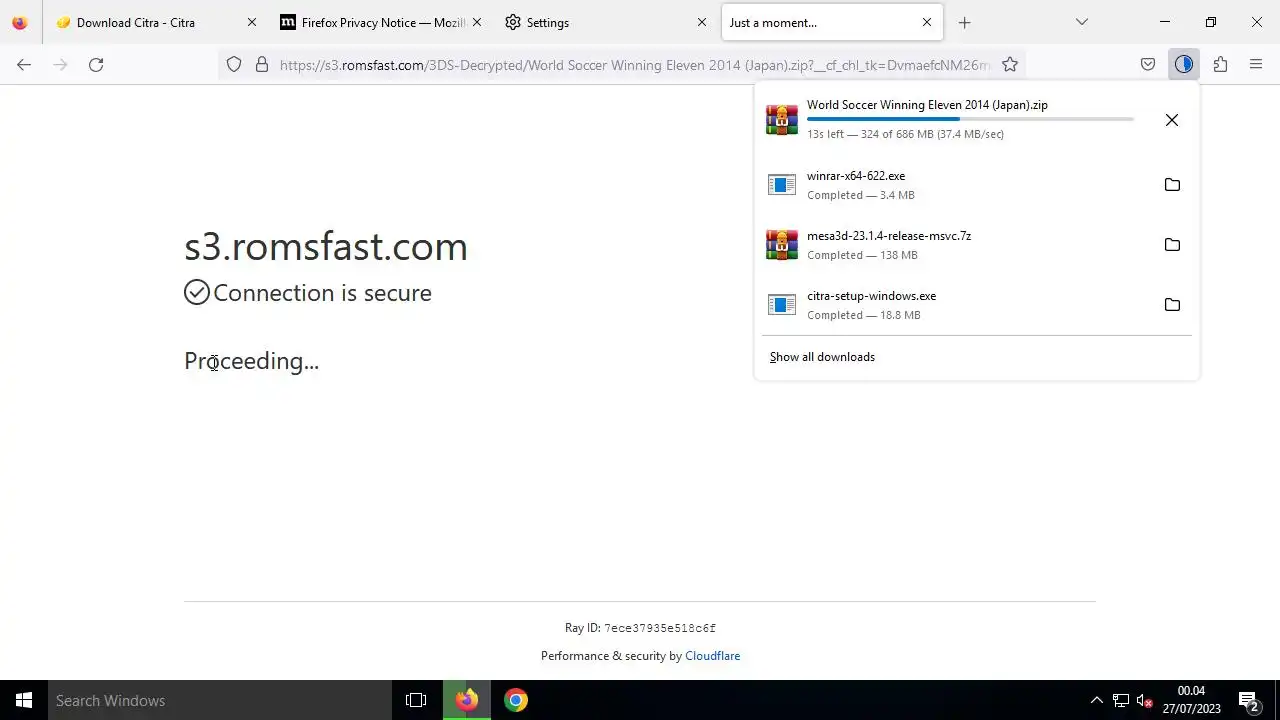This screenshot has width=1280, height=720.
Task: Close the Firefox Privacy Notice tab
Action: tap(477, 22)
